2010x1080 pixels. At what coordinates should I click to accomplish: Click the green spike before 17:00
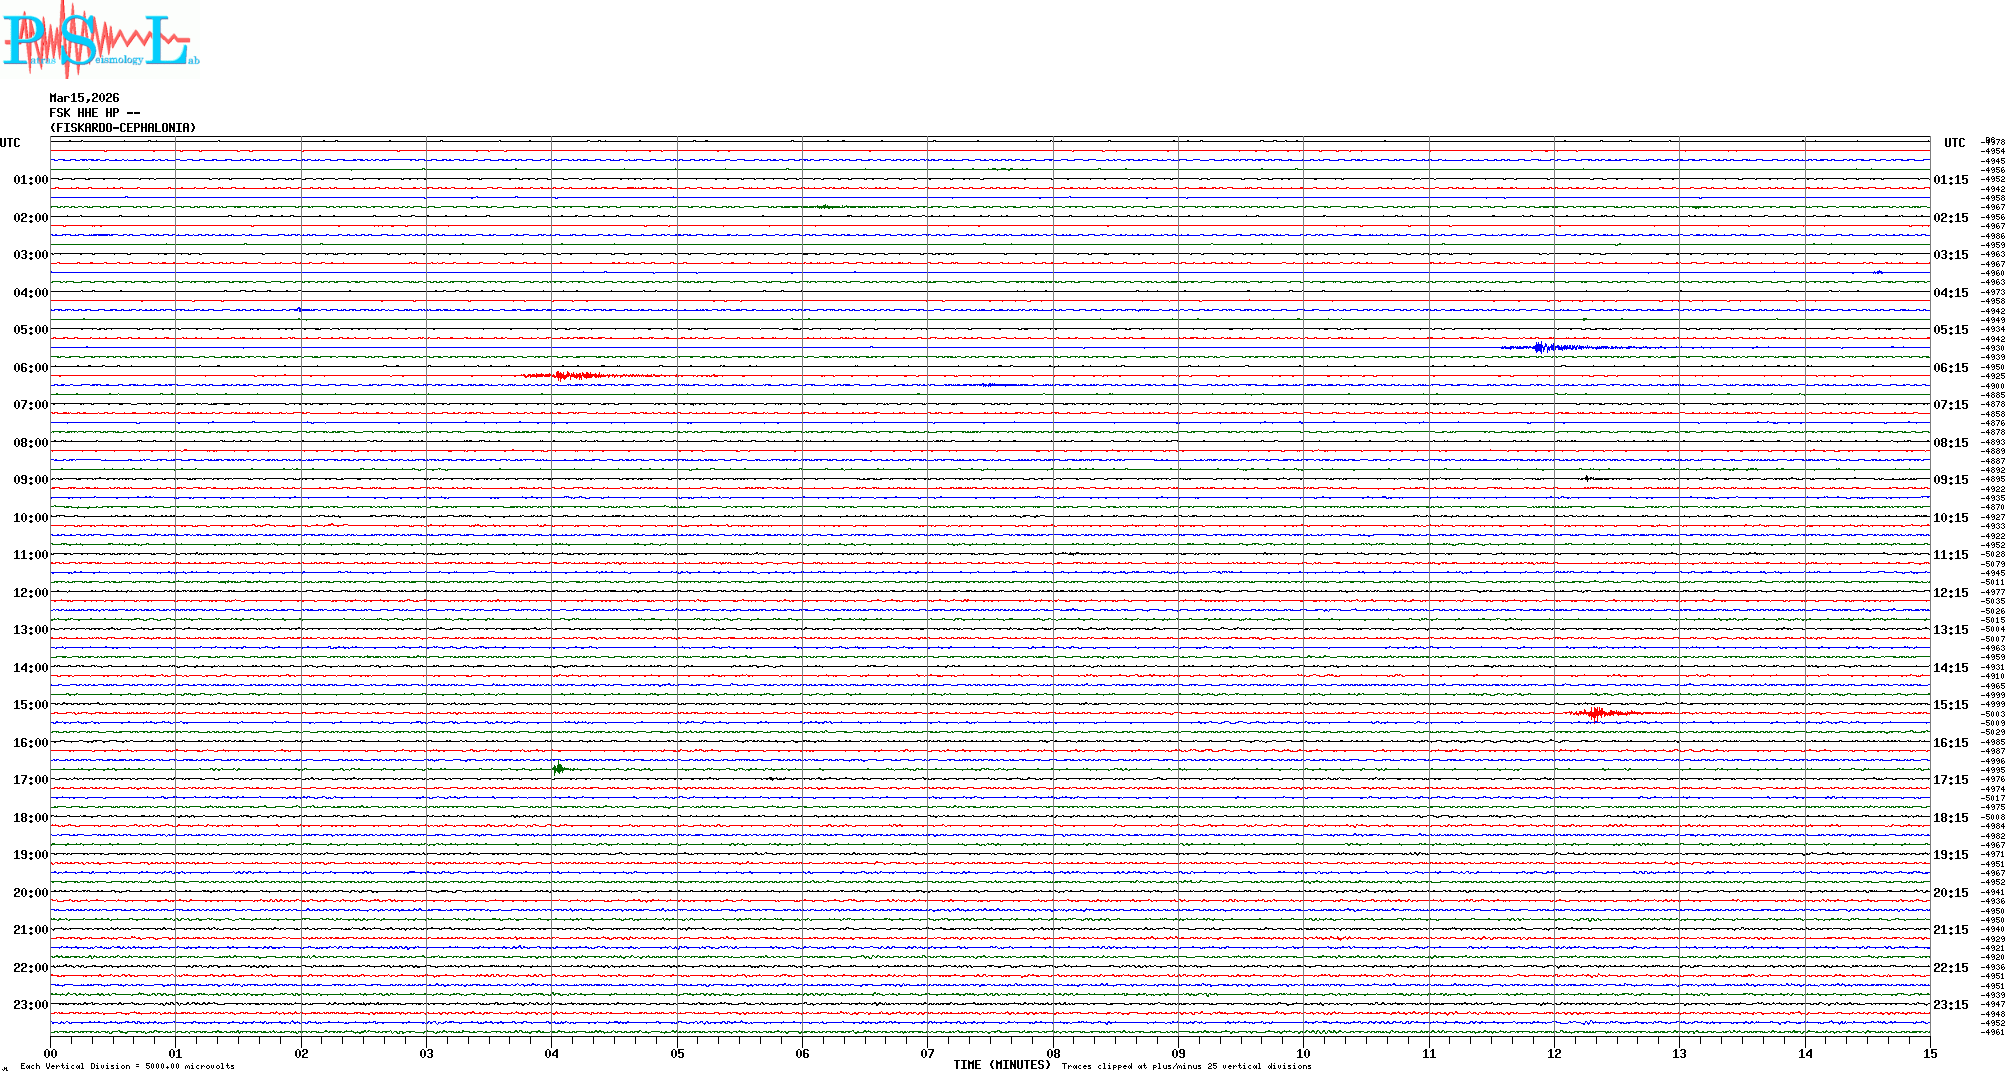pos(558,768)
